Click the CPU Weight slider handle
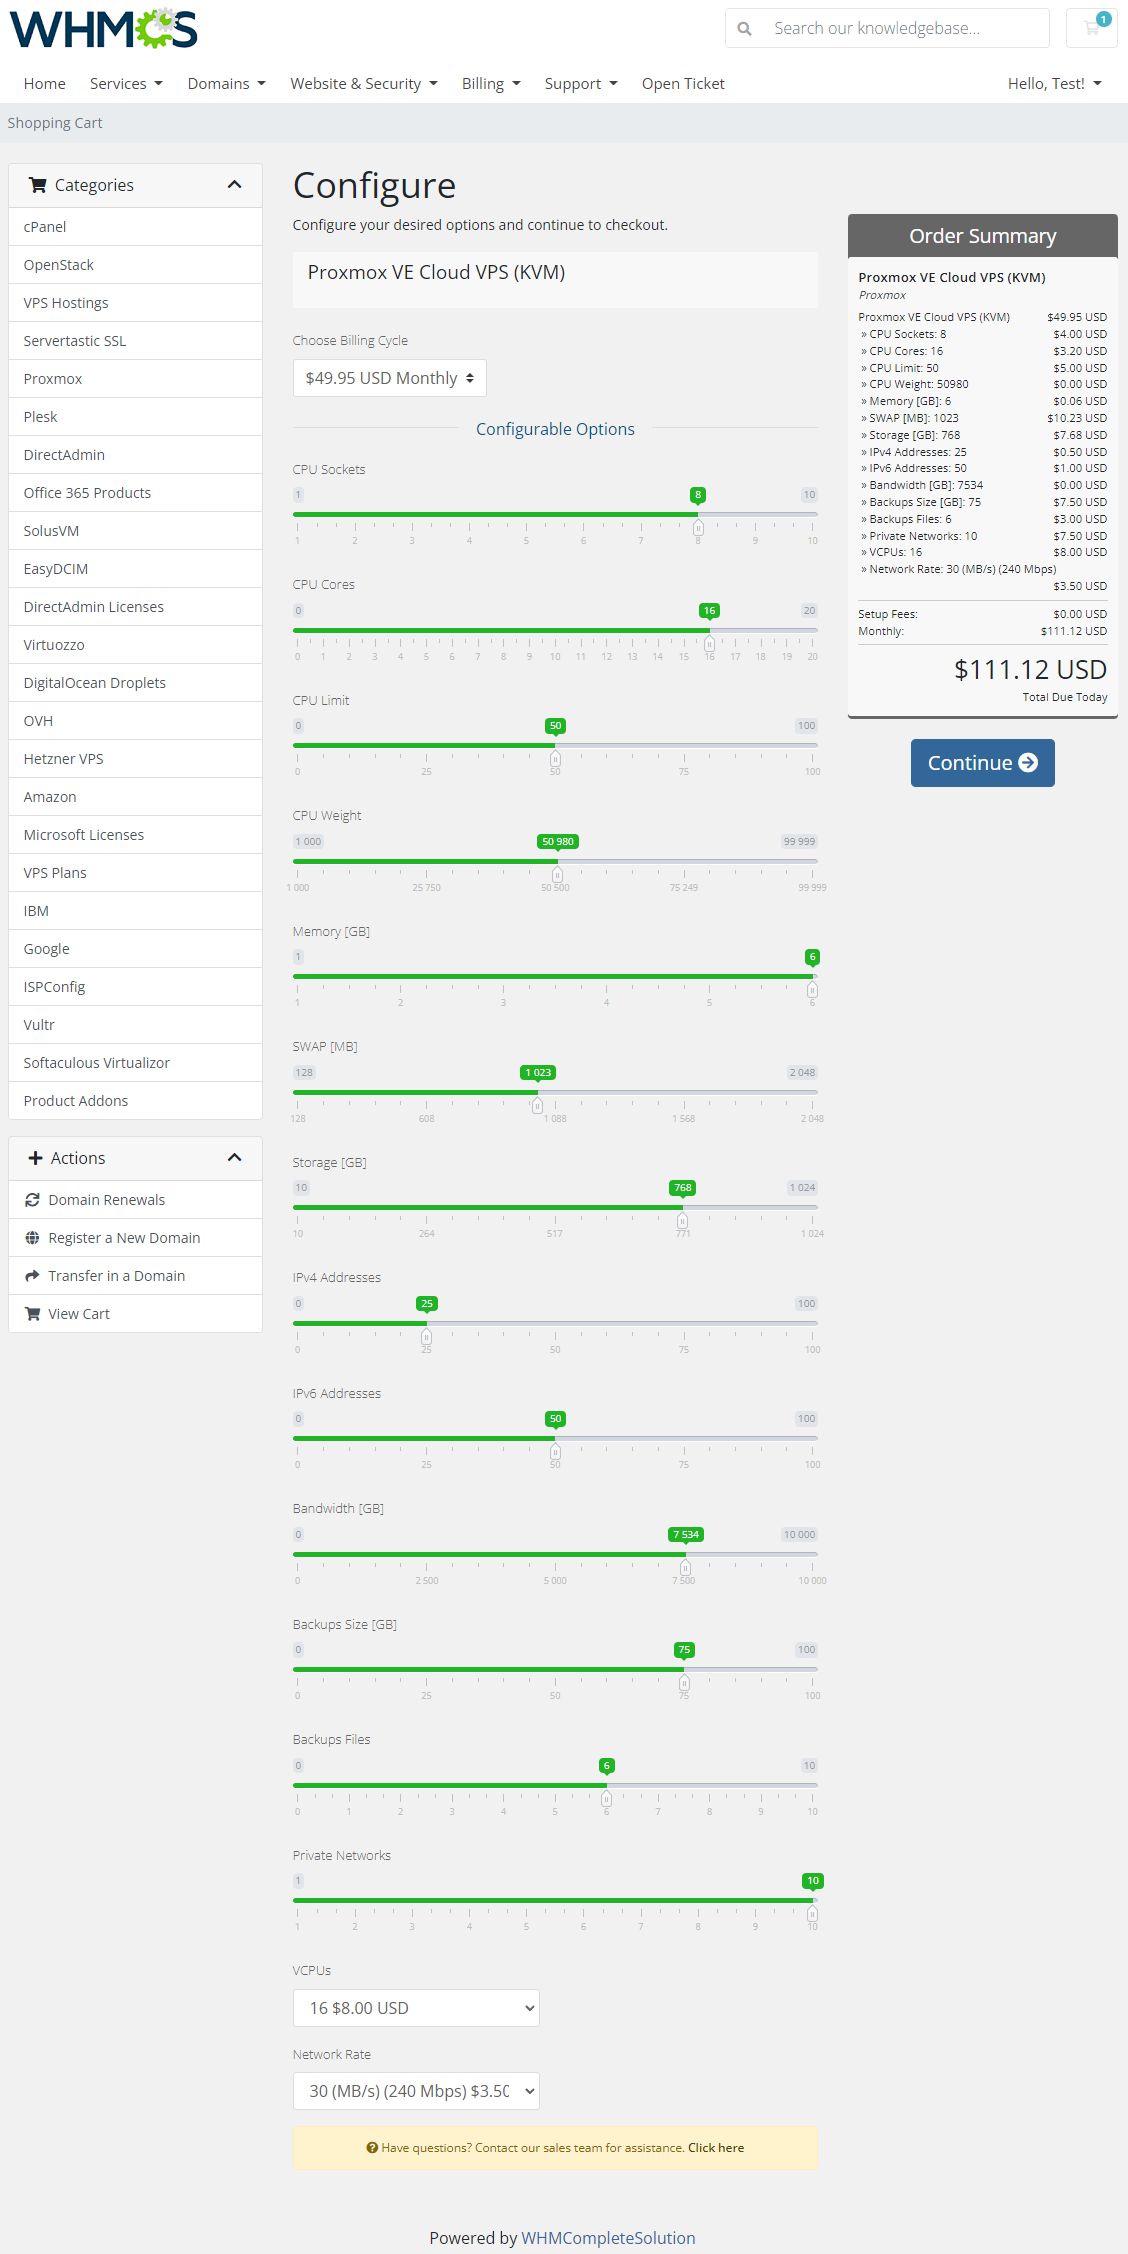1128x2254 pixels. click(557, 874)
